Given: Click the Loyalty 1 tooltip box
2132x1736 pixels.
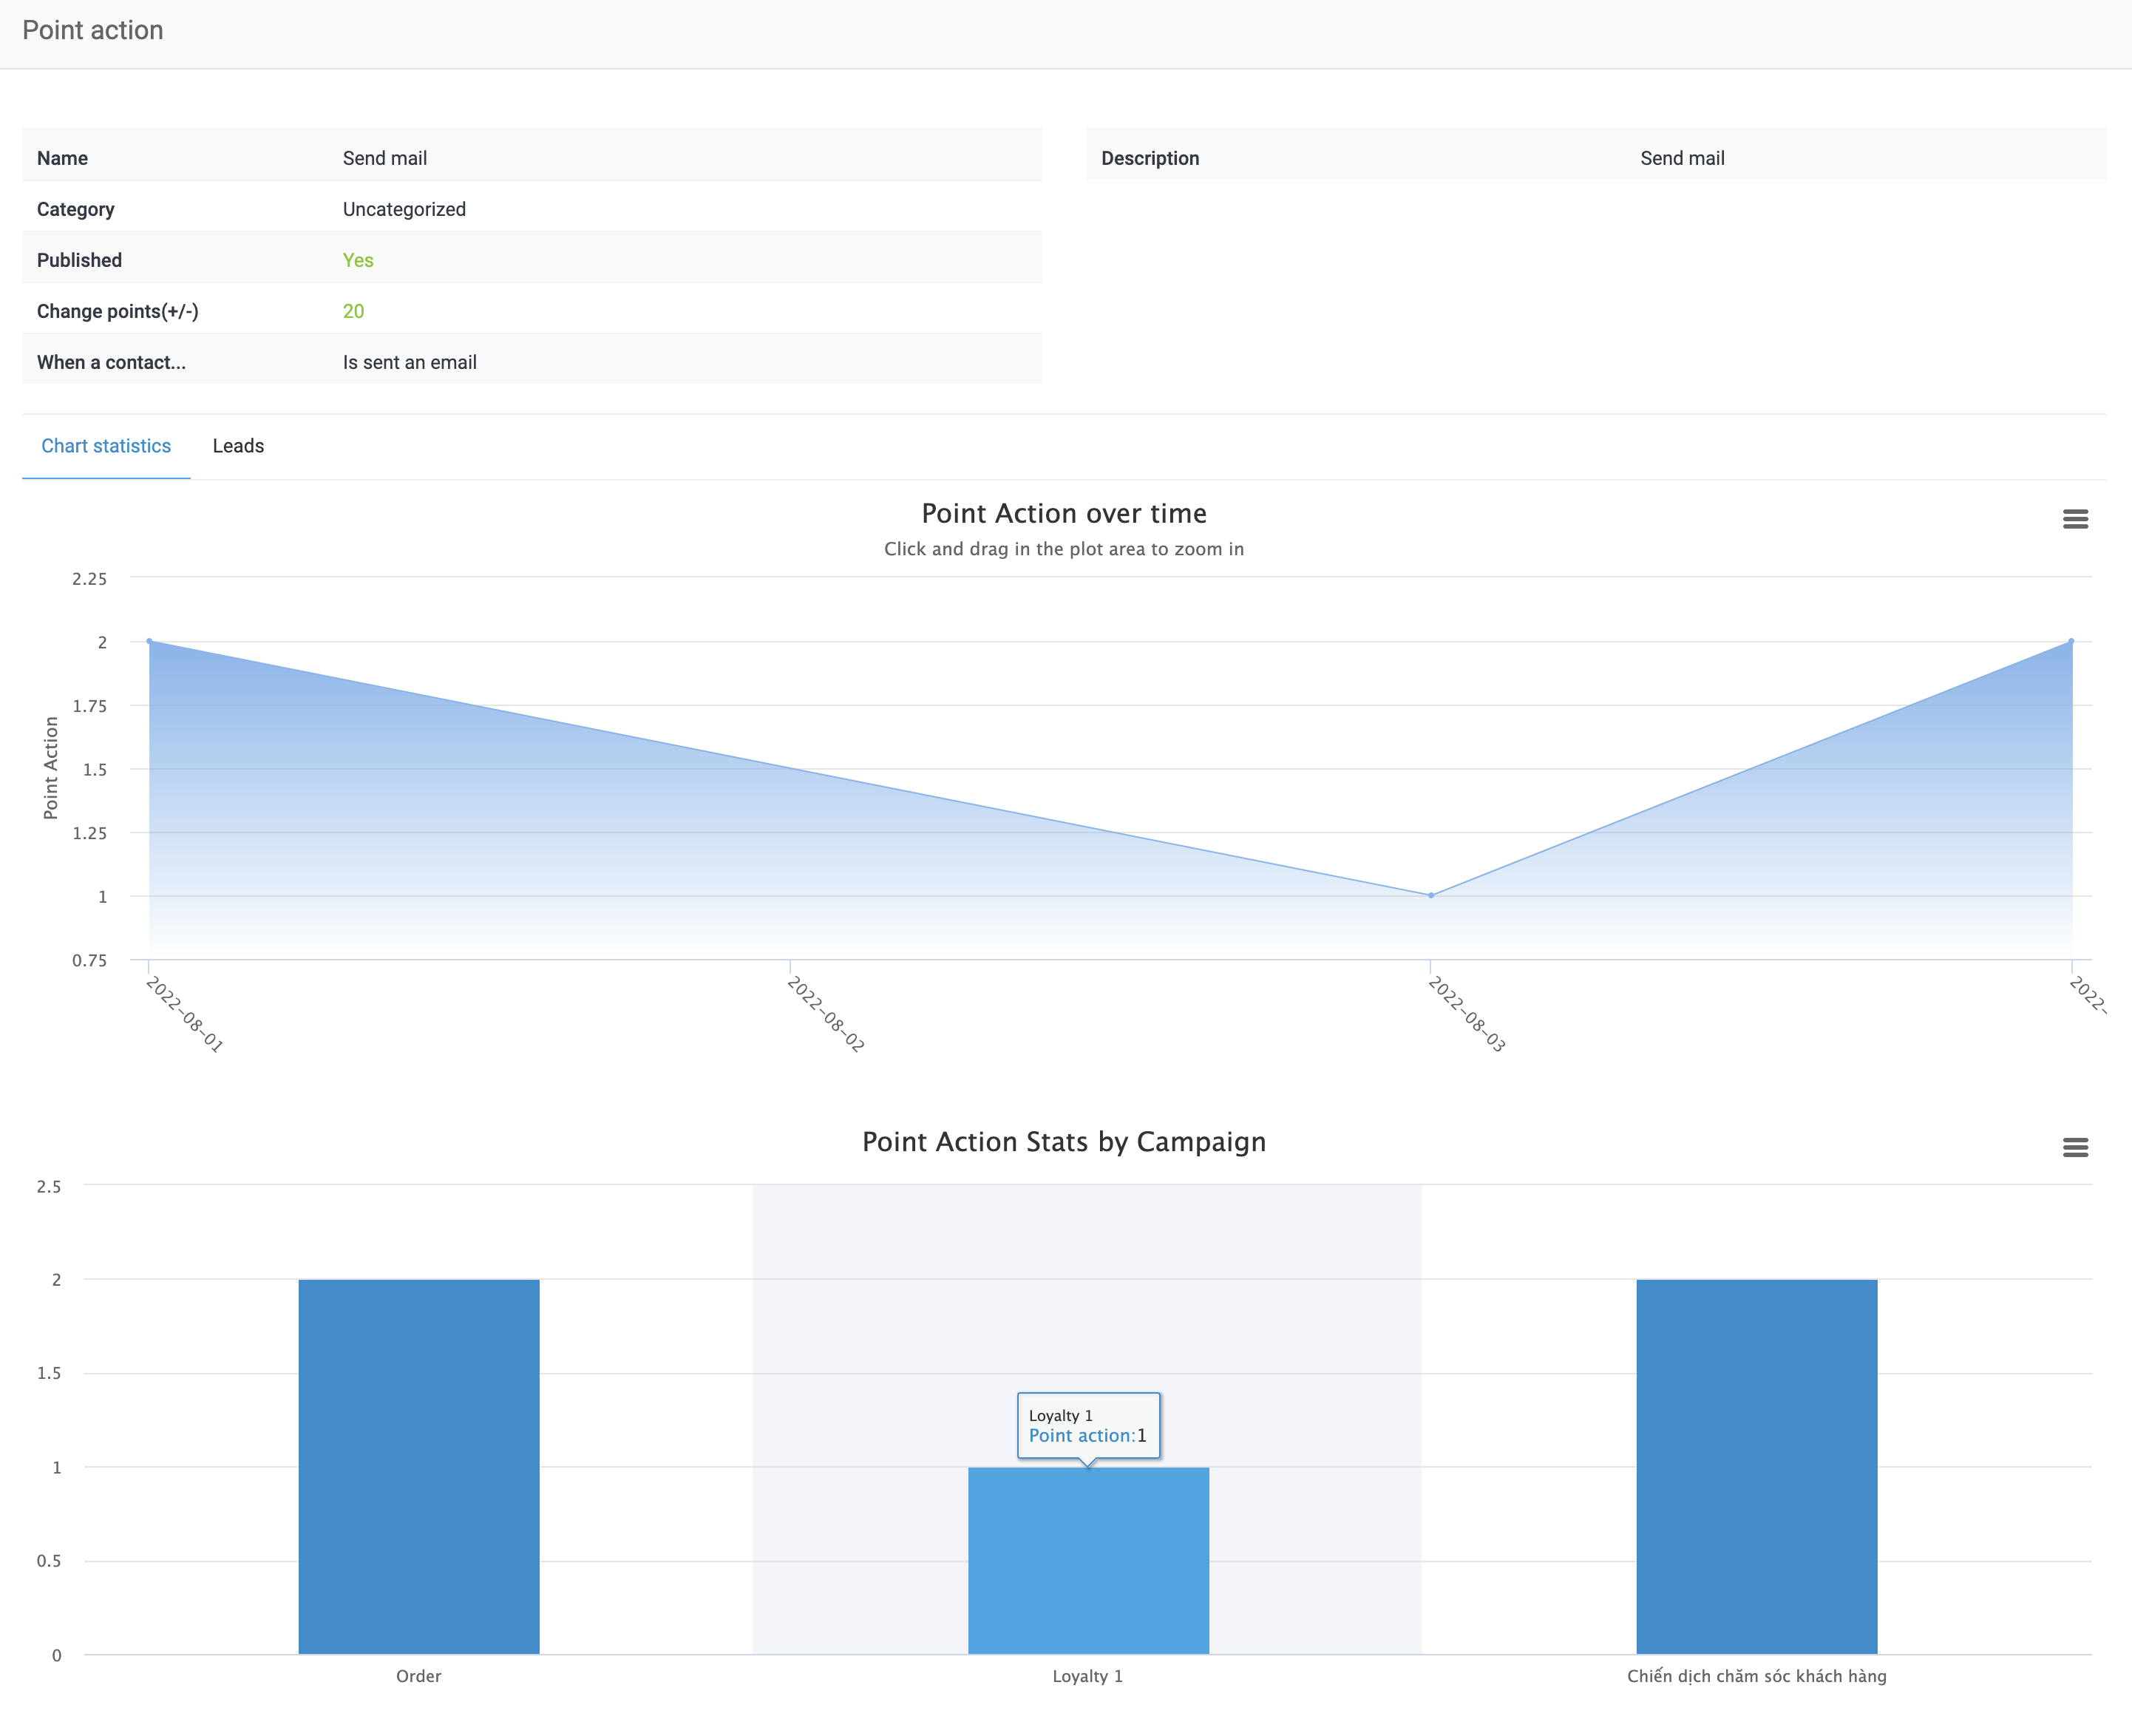Looking at the screenshot, I should (x=1088, y=1425).
